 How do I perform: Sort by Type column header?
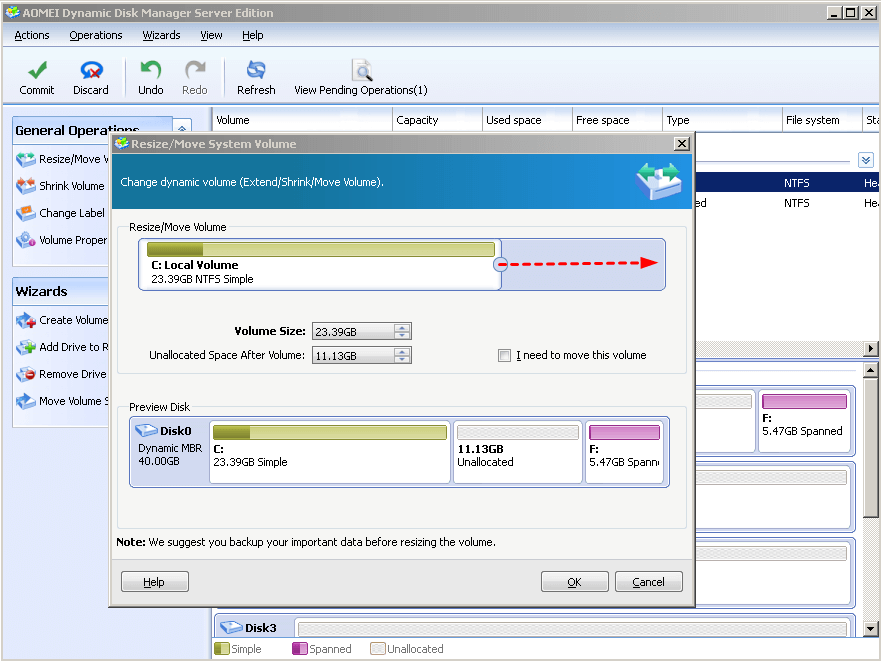tap(722, 120)
